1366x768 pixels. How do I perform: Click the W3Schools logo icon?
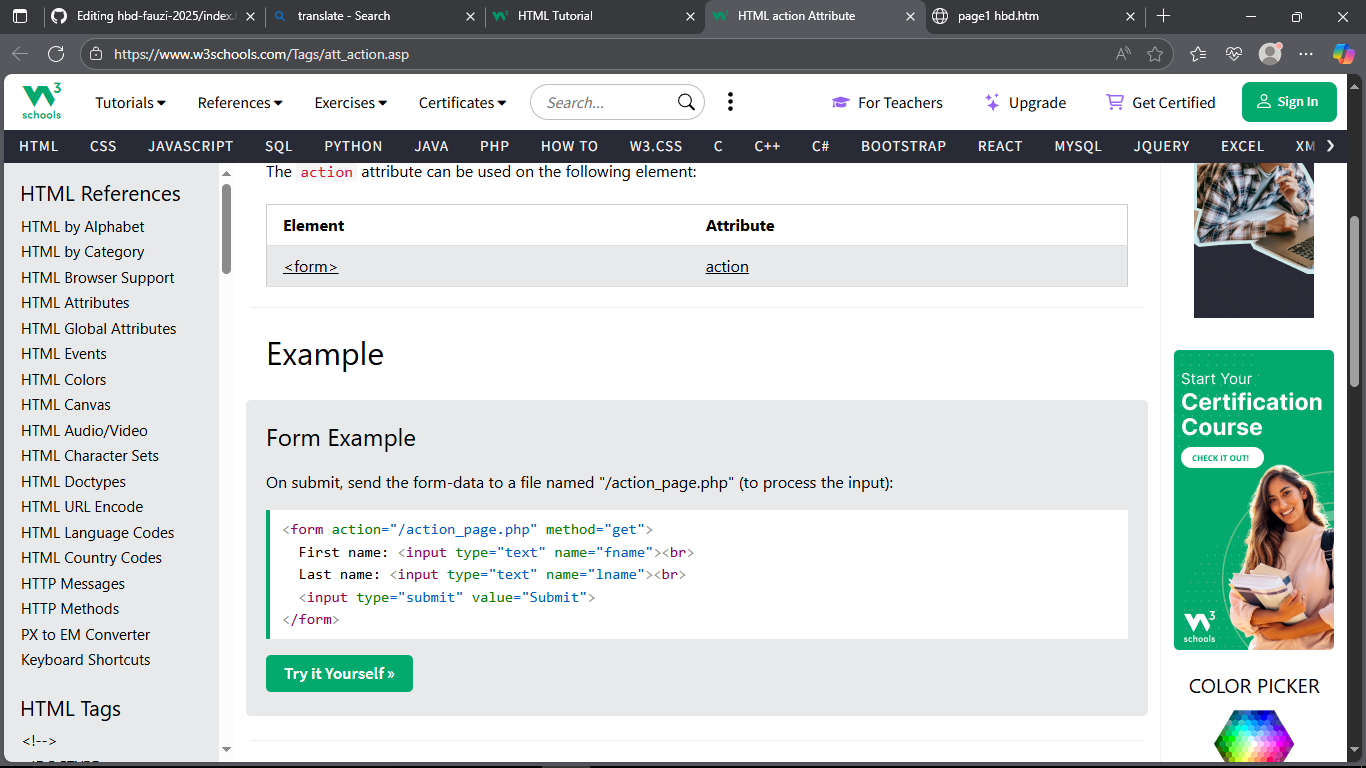(42, 102)
